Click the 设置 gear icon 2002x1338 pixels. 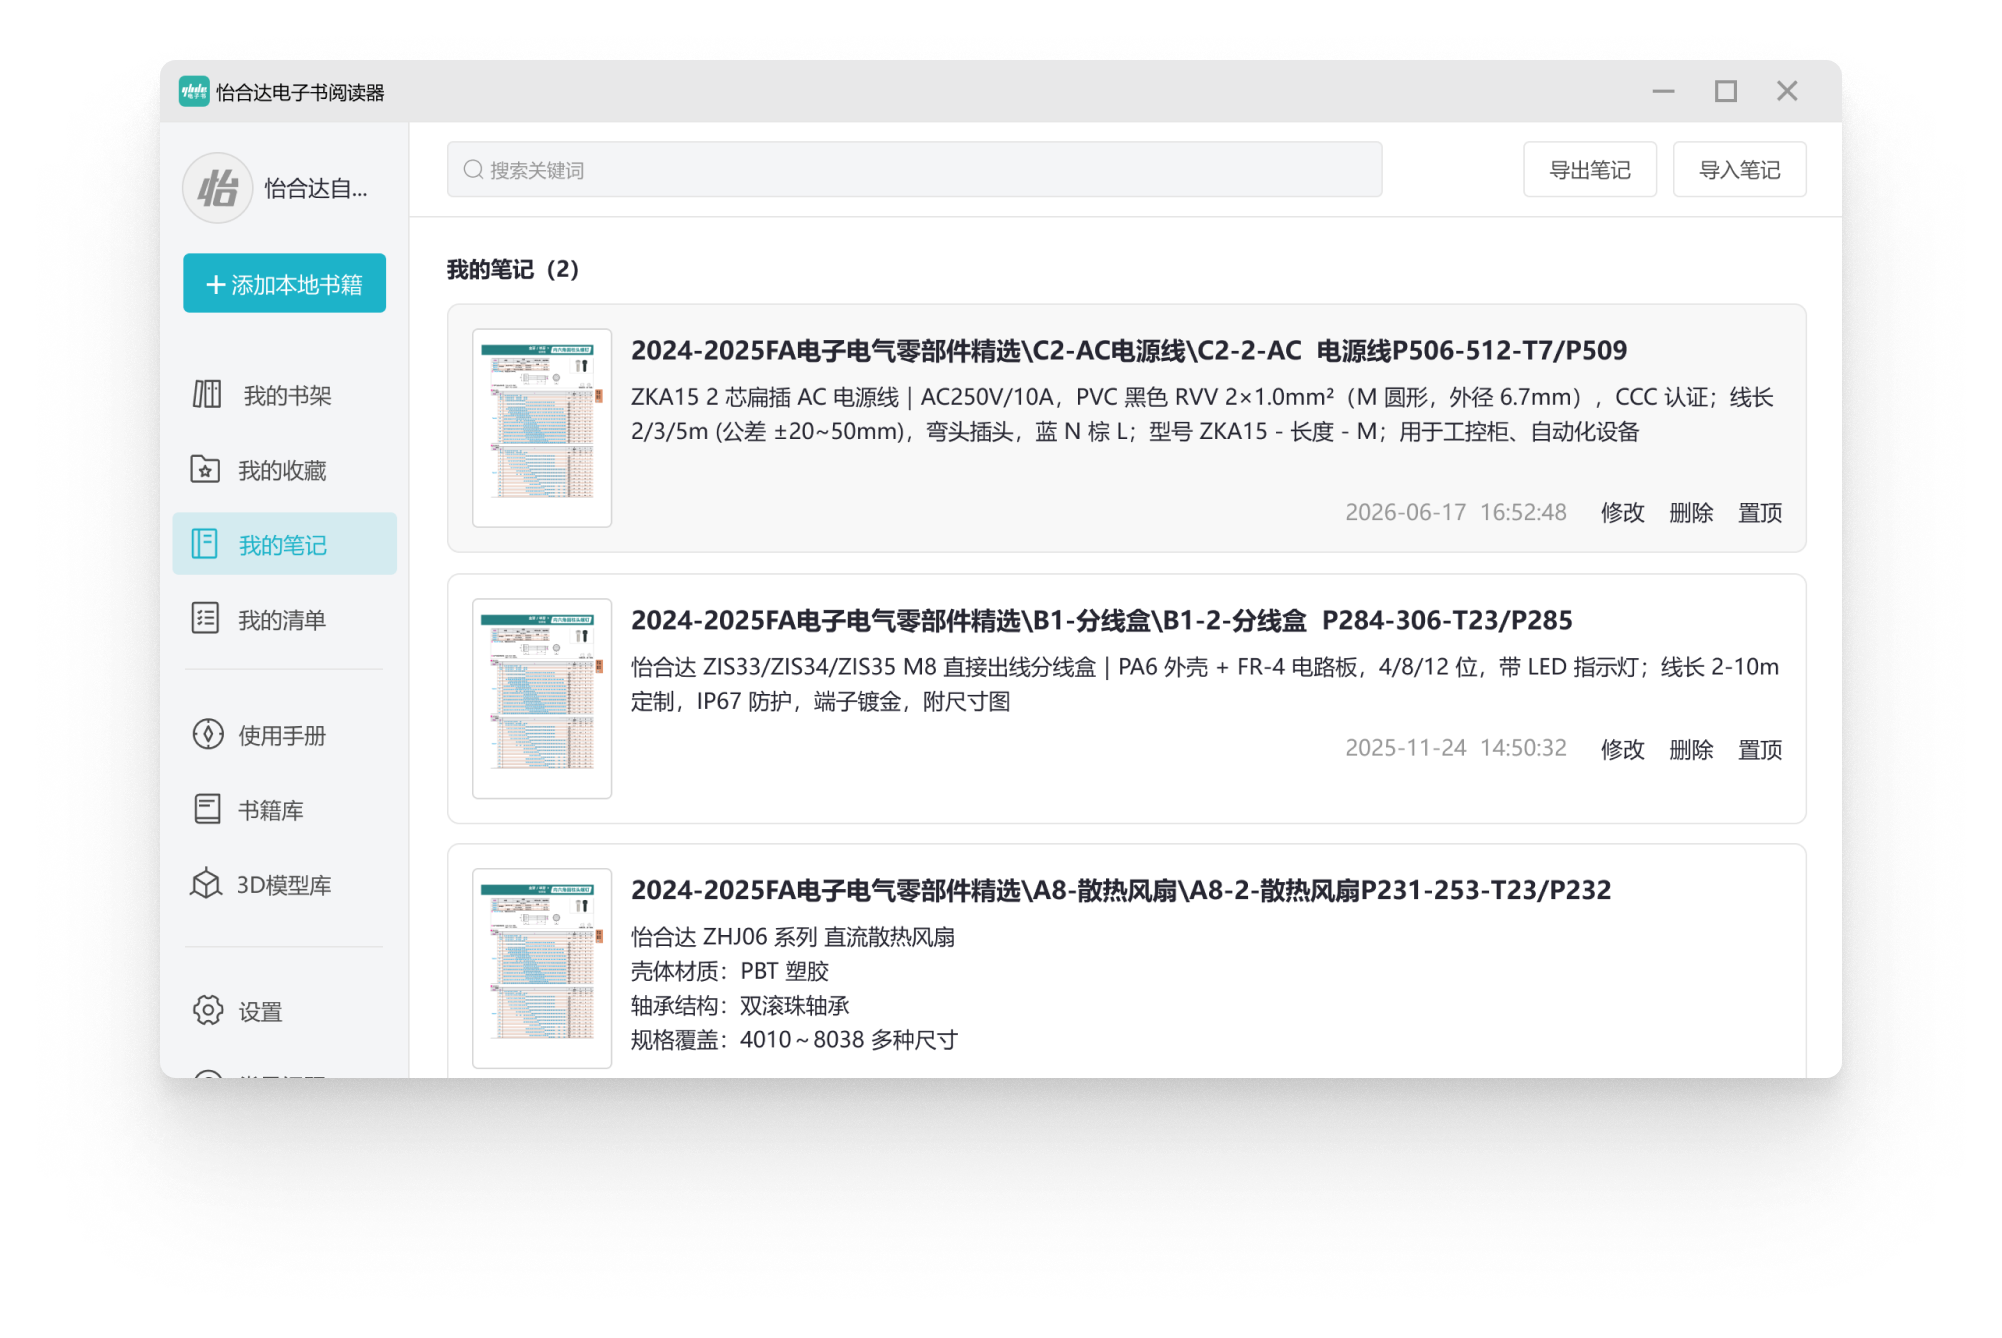(208, 1010)
